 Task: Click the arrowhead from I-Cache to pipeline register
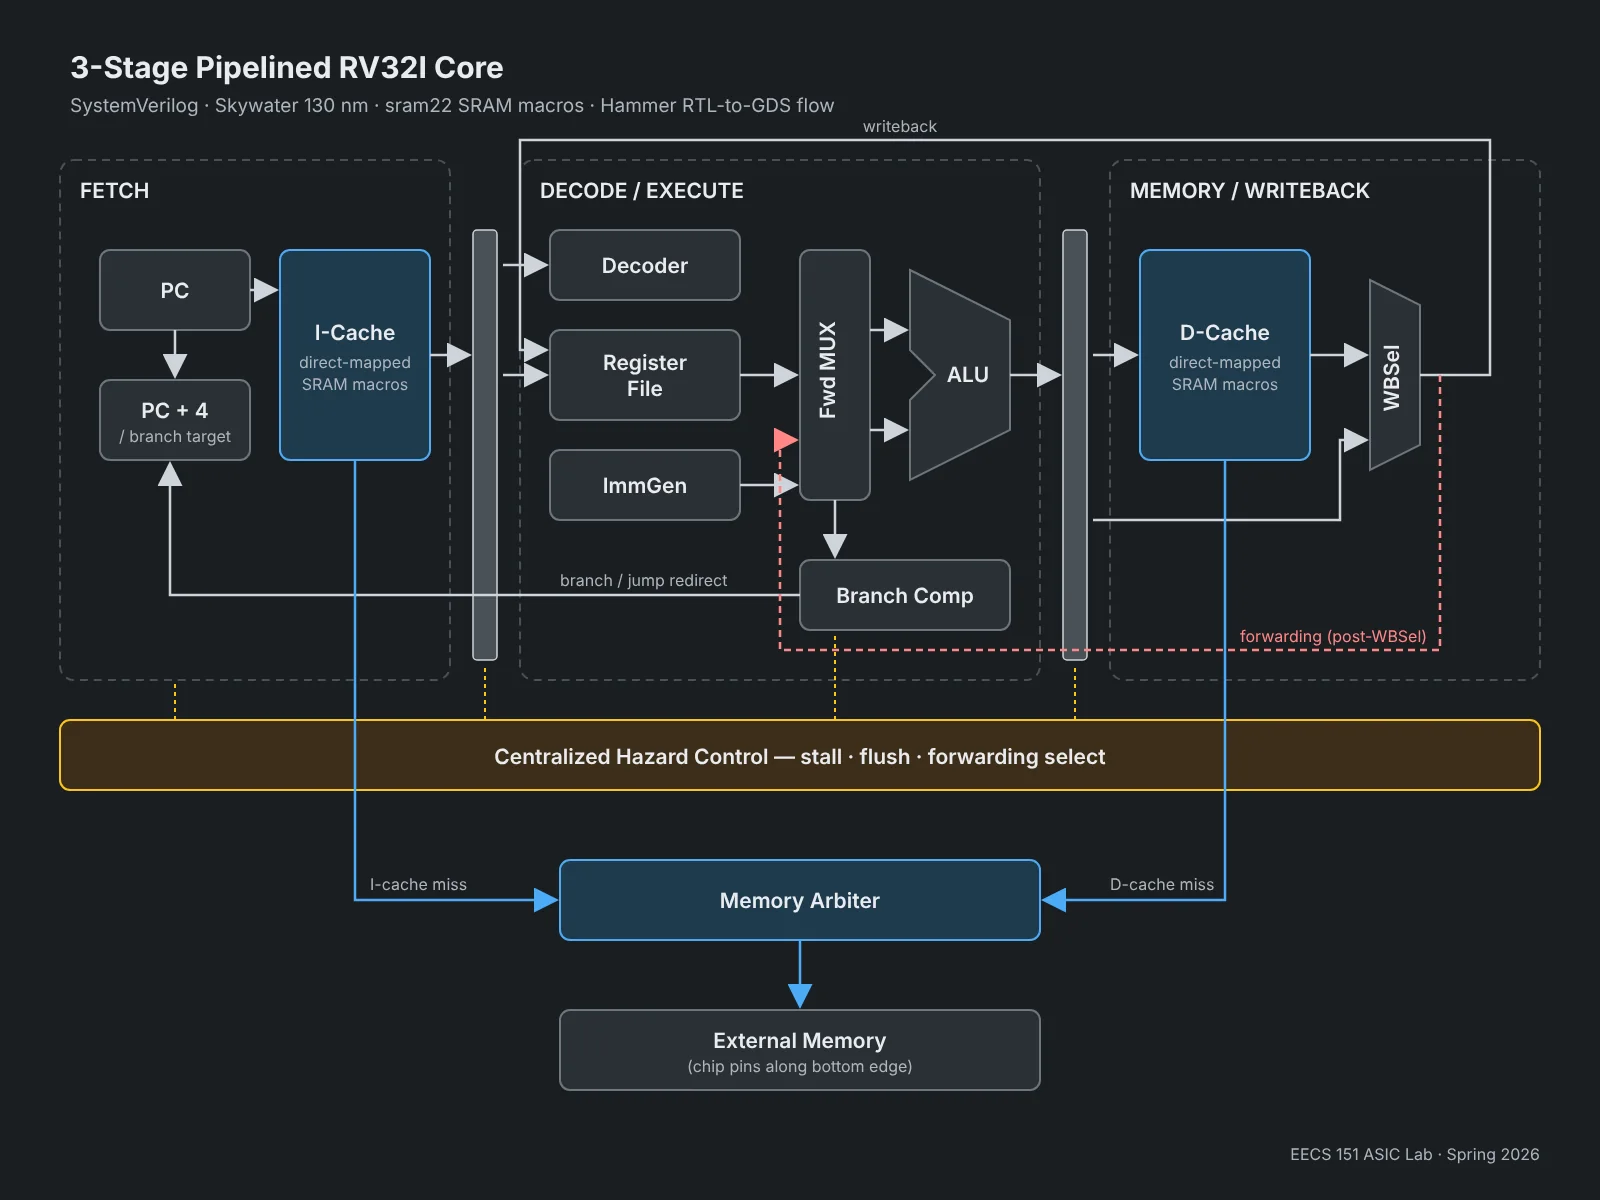coord(459,355)
